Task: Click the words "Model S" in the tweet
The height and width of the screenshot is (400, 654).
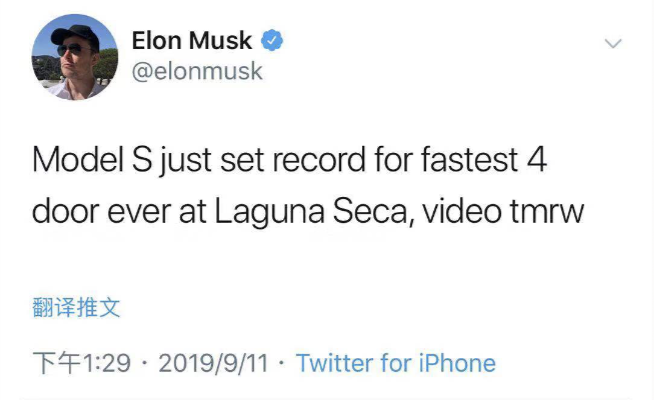Action: pyautogui.click(x=92, y=160)
